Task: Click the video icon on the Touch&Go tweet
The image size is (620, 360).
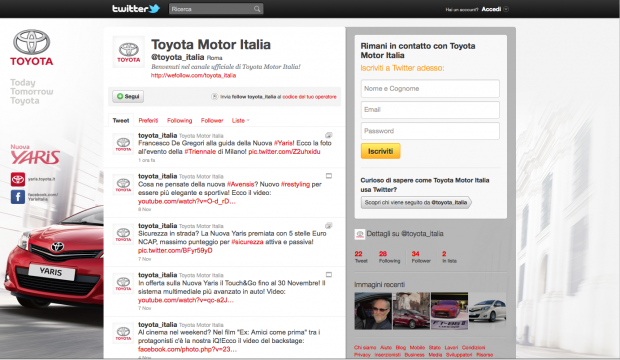Action: tap(329, 275)
